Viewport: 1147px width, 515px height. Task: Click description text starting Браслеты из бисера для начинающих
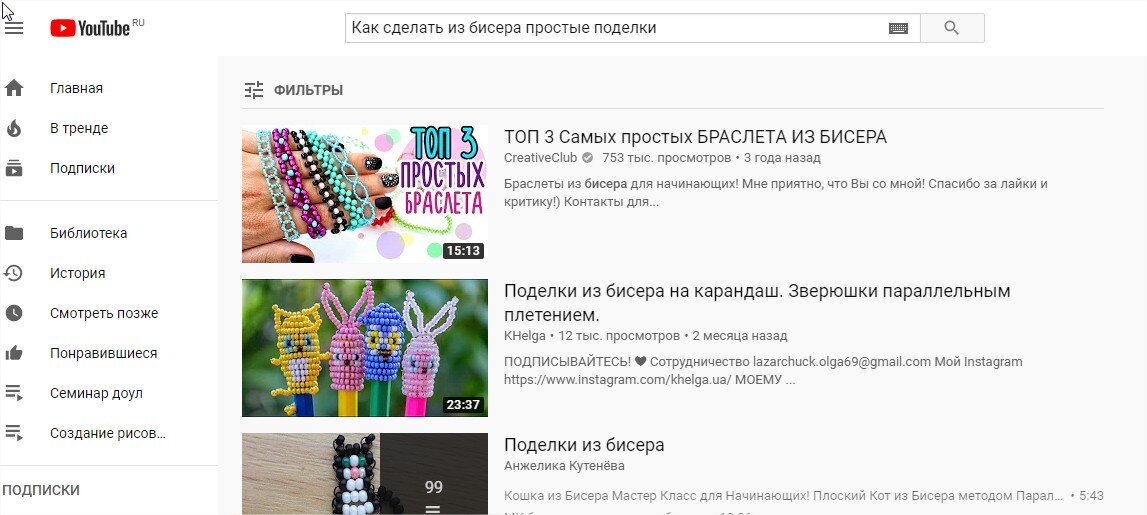click(775, 193)
